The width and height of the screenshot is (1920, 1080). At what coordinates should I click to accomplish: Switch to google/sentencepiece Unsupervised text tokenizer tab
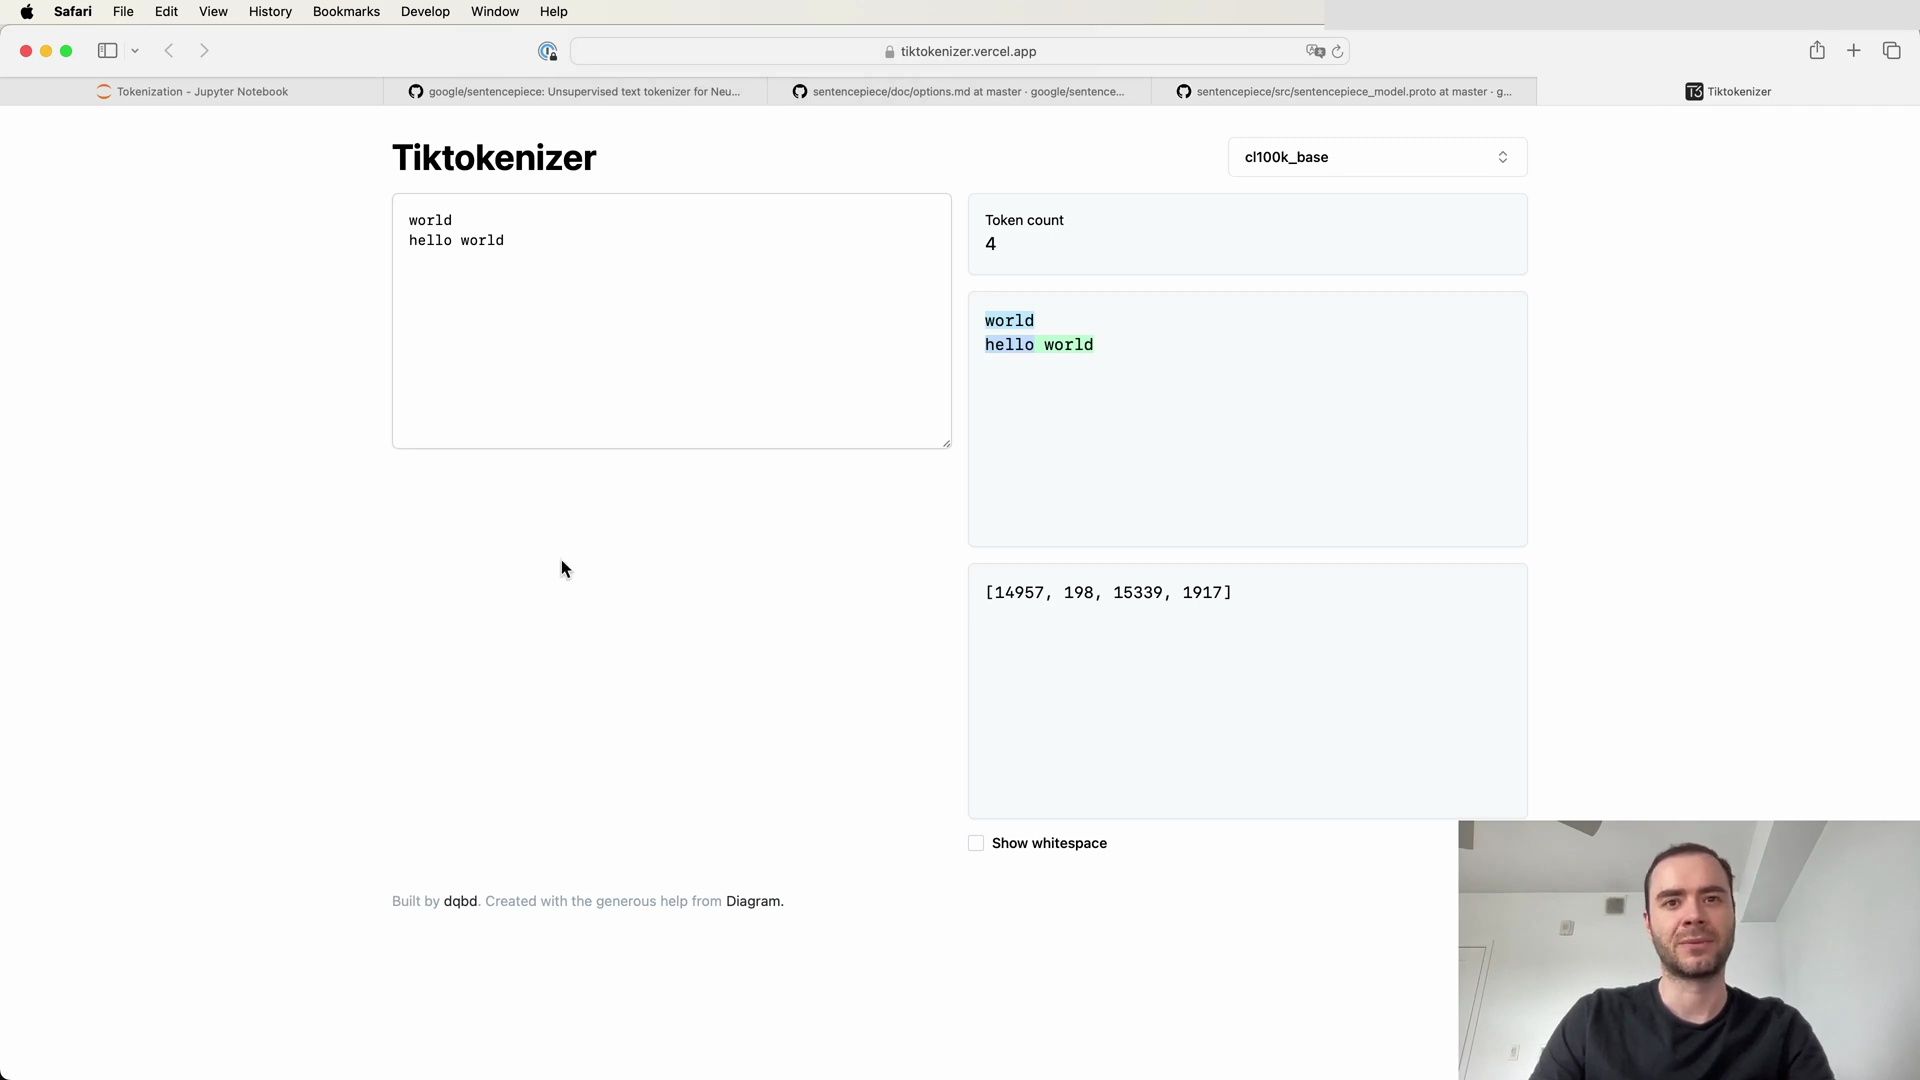pos(575,91)
